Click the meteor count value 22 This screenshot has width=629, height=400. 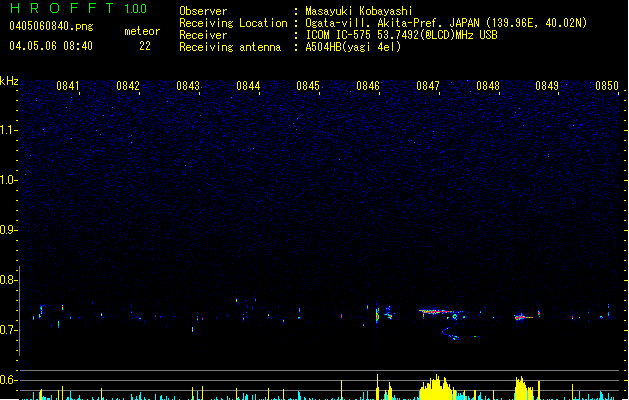coord(145,46)
